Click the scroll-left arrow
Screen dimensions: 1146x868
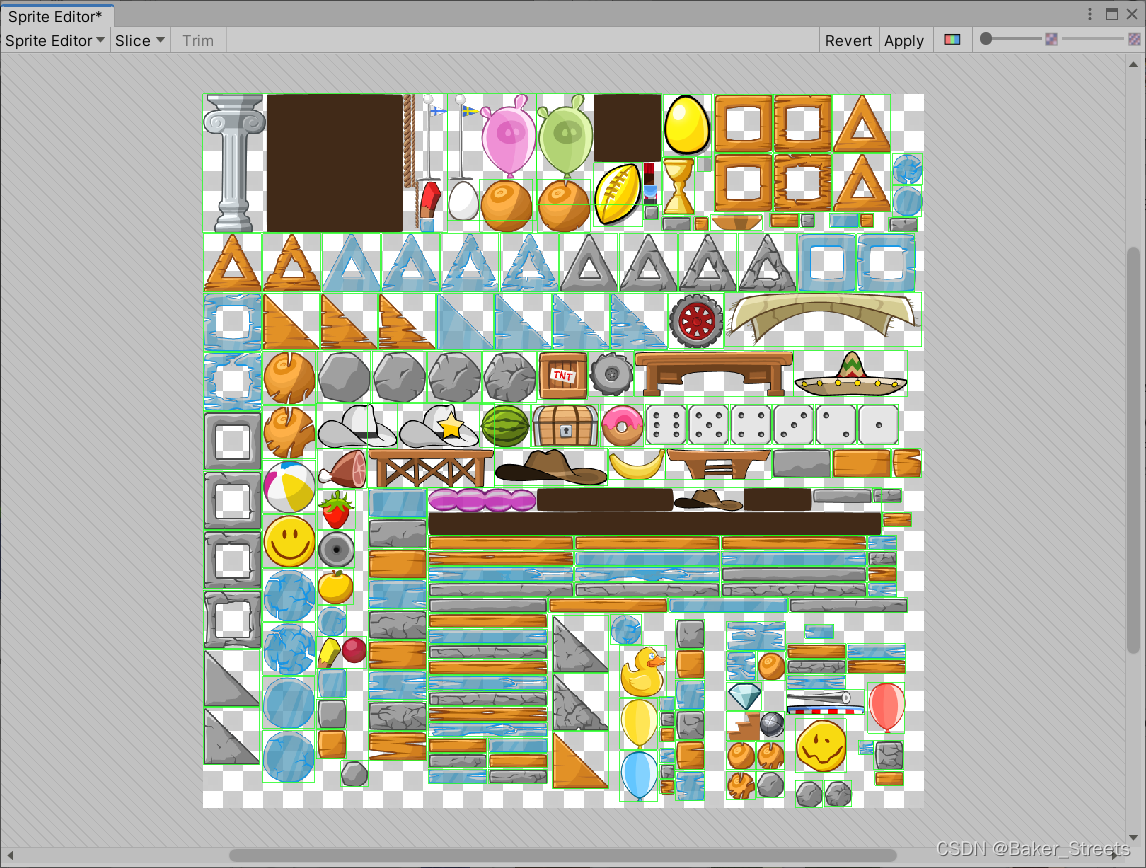[x=10, y=855]
